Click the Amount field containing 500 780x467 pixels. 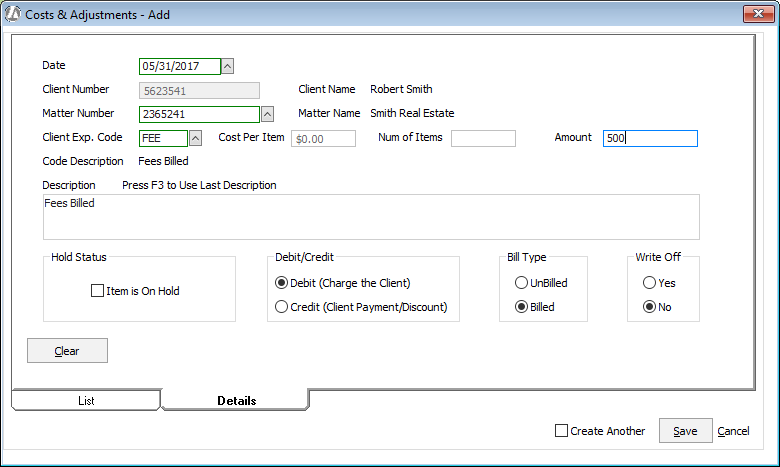point(650,138)
